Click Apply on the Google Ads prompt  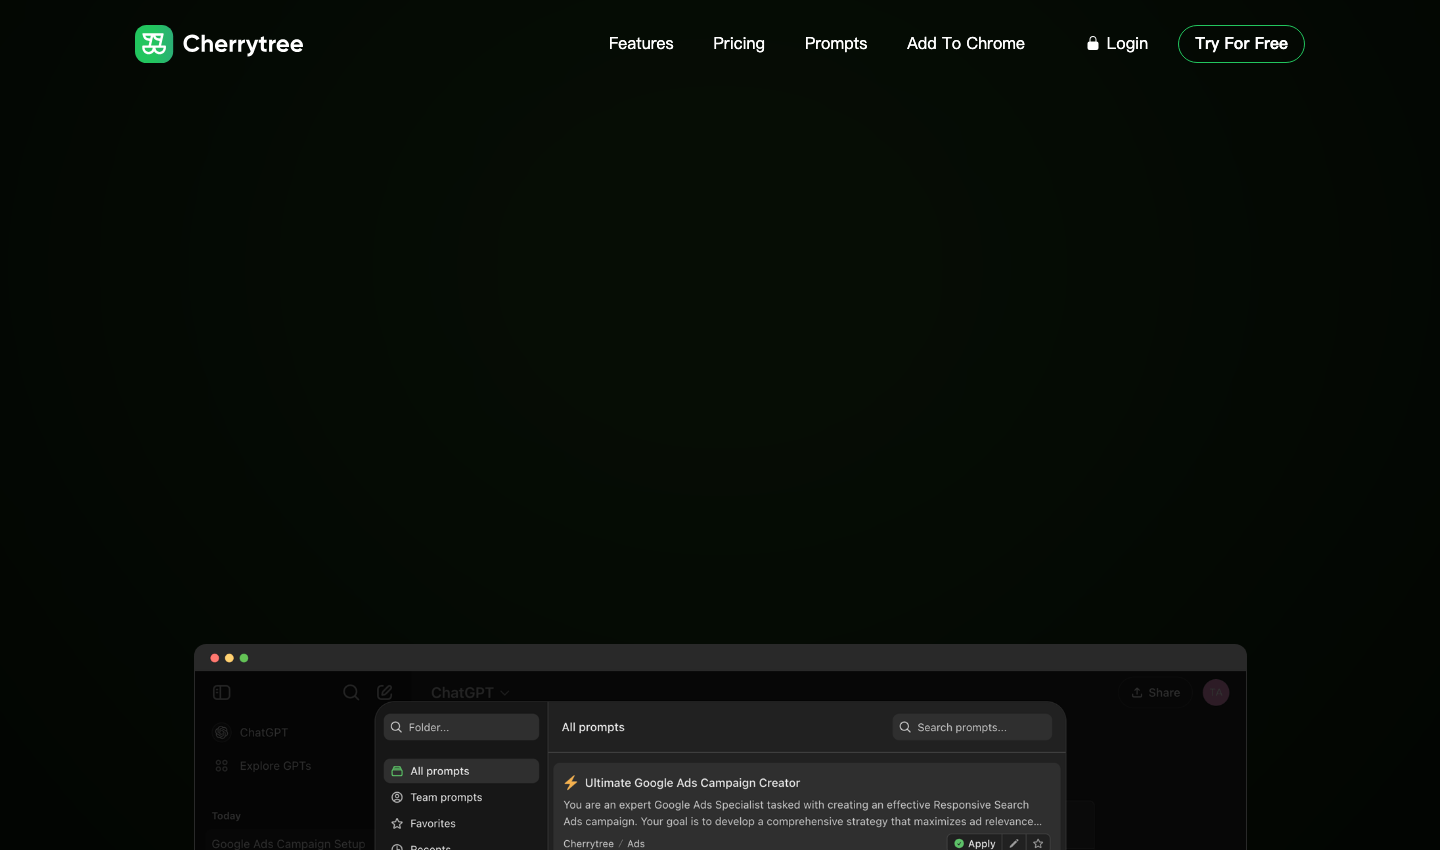pyautogui.click(x=975, y=843)
